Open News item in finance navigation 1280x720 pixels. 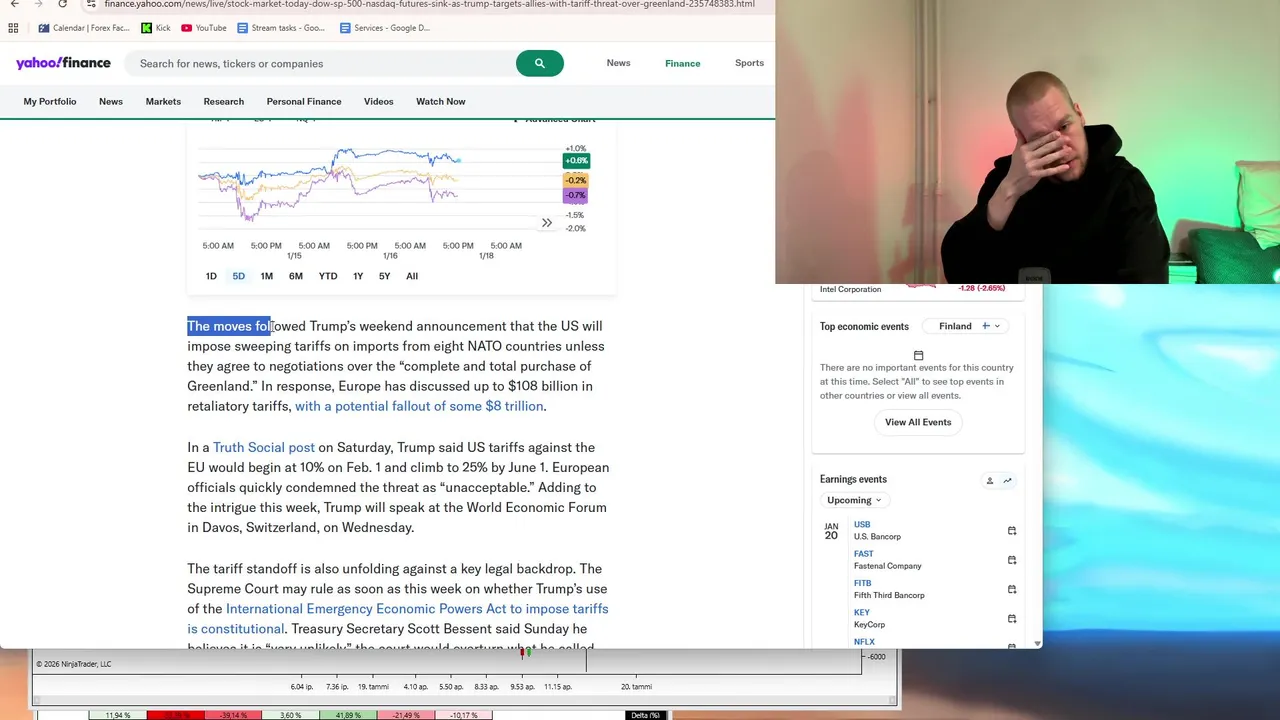(111, 101)
